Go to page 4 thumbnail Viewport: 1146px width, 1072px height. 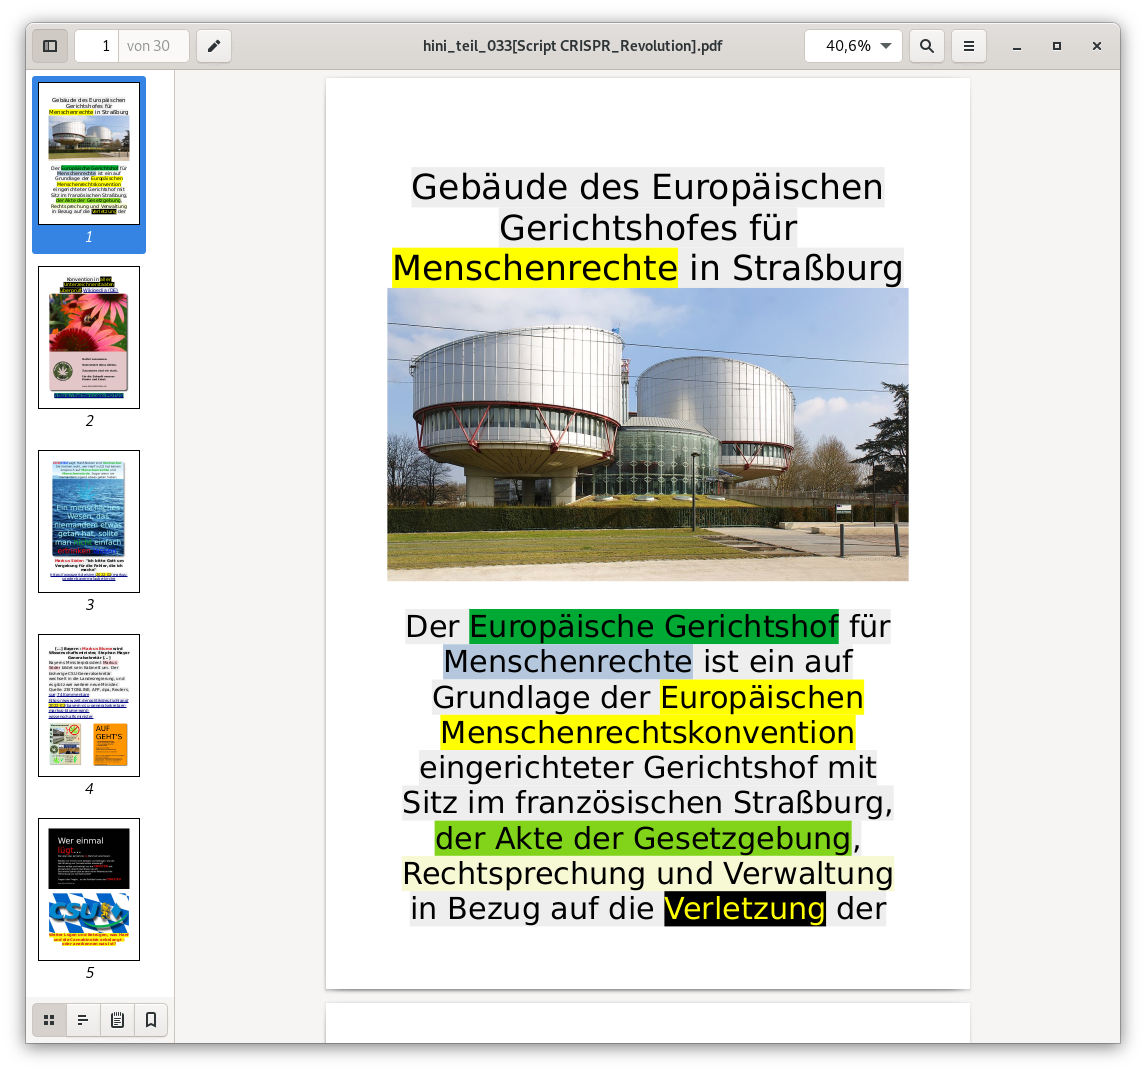(89, 705)
